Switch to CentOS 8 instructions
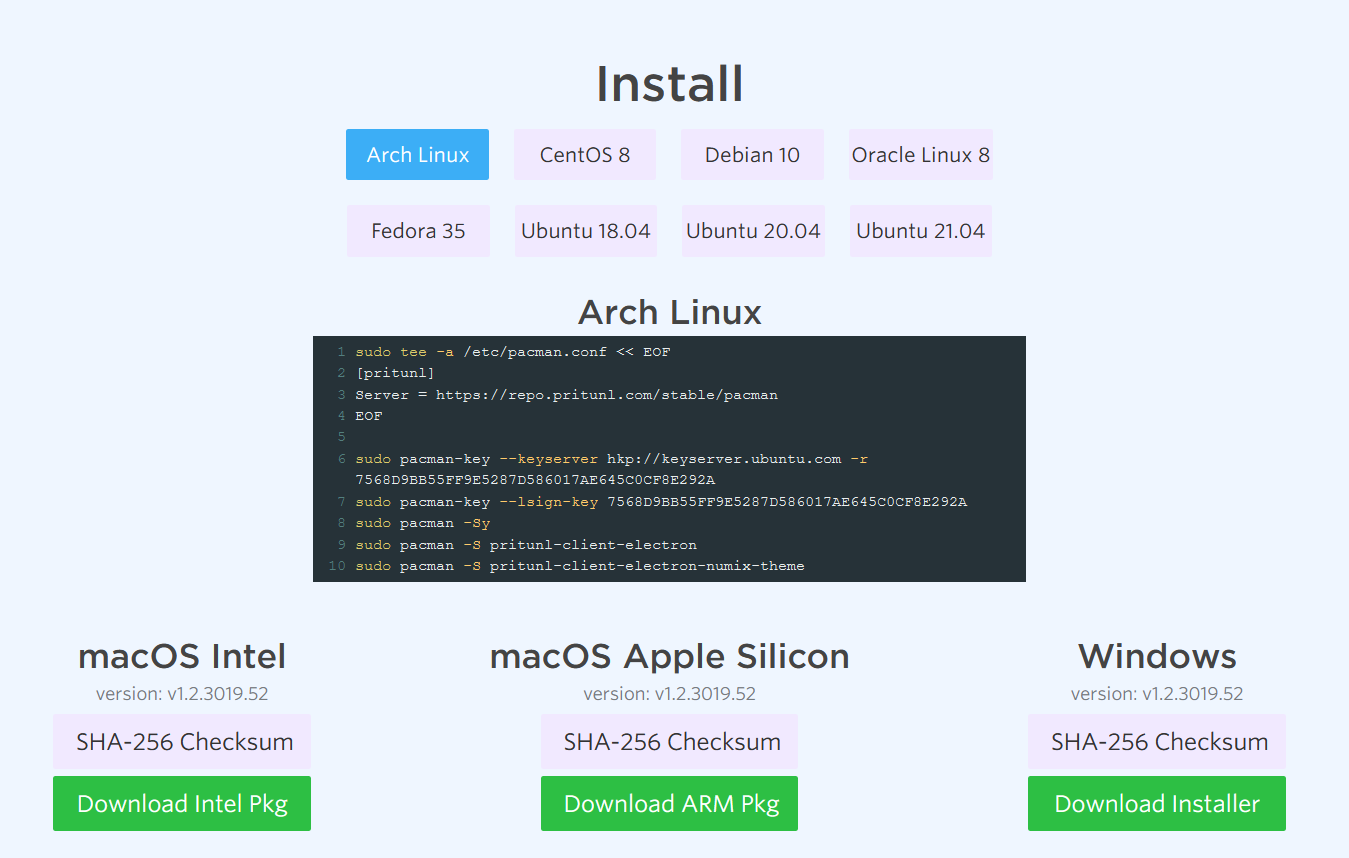1349x858 pixels. 585,155
